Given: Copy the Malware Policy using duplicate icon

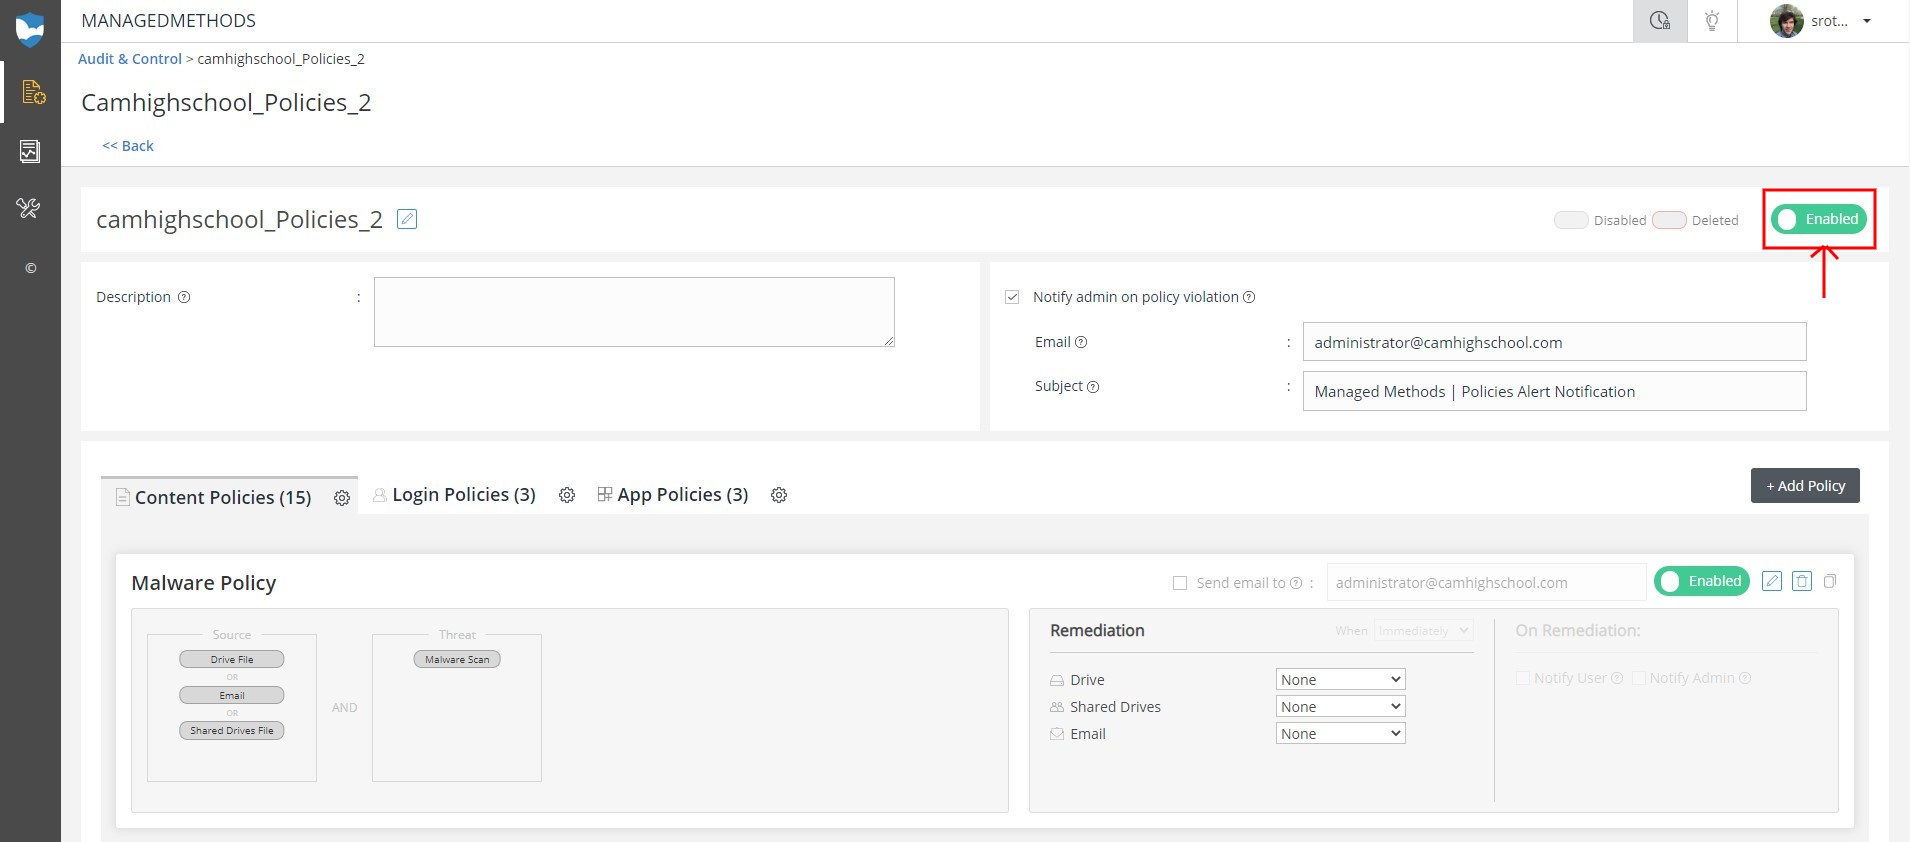Looking at the screenshot, I should click(x=1830, y=581).
